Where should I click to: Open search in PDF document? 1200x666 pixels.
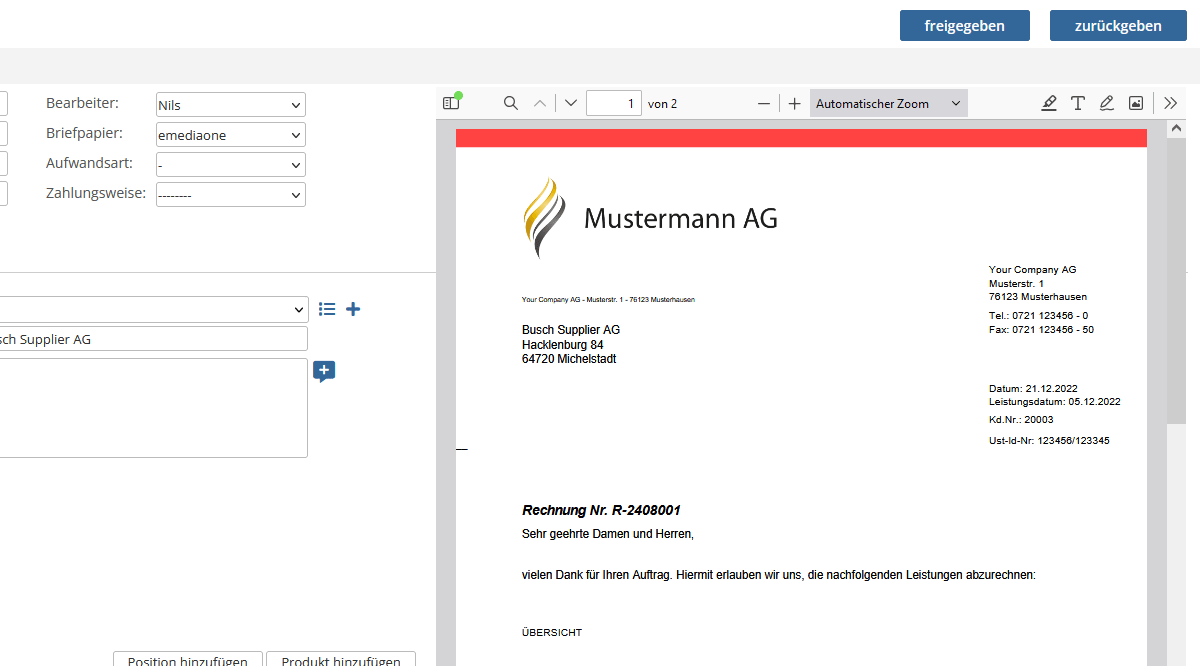tap(510, 103)
